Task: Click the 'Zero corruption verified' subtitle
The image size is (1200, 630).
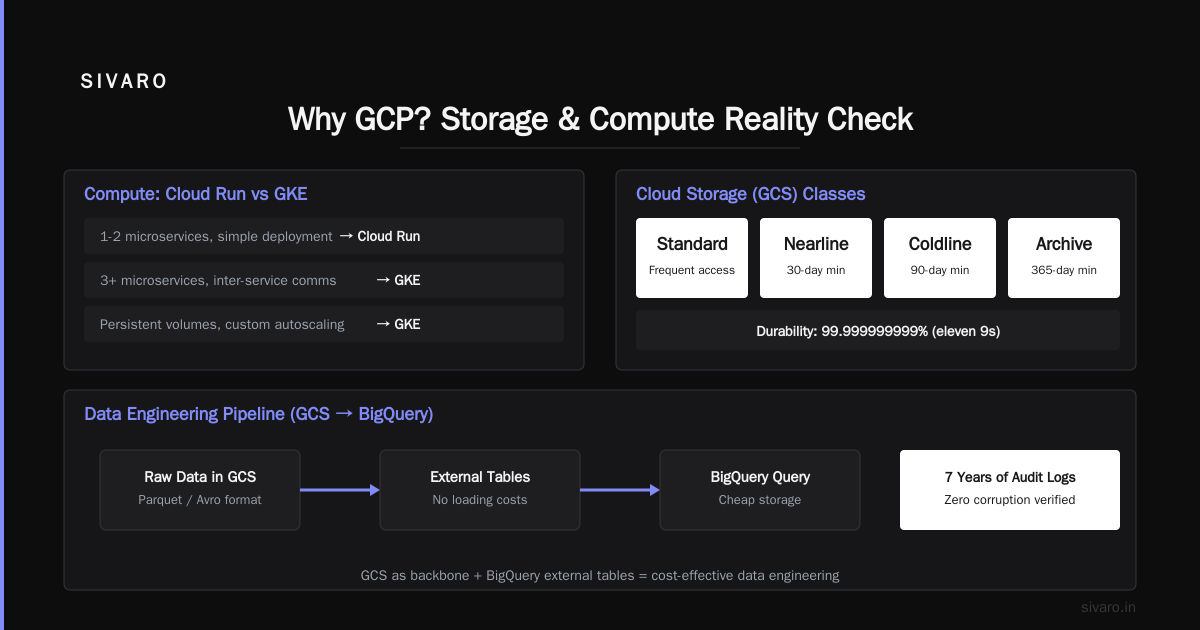Action: (1010, 500)
